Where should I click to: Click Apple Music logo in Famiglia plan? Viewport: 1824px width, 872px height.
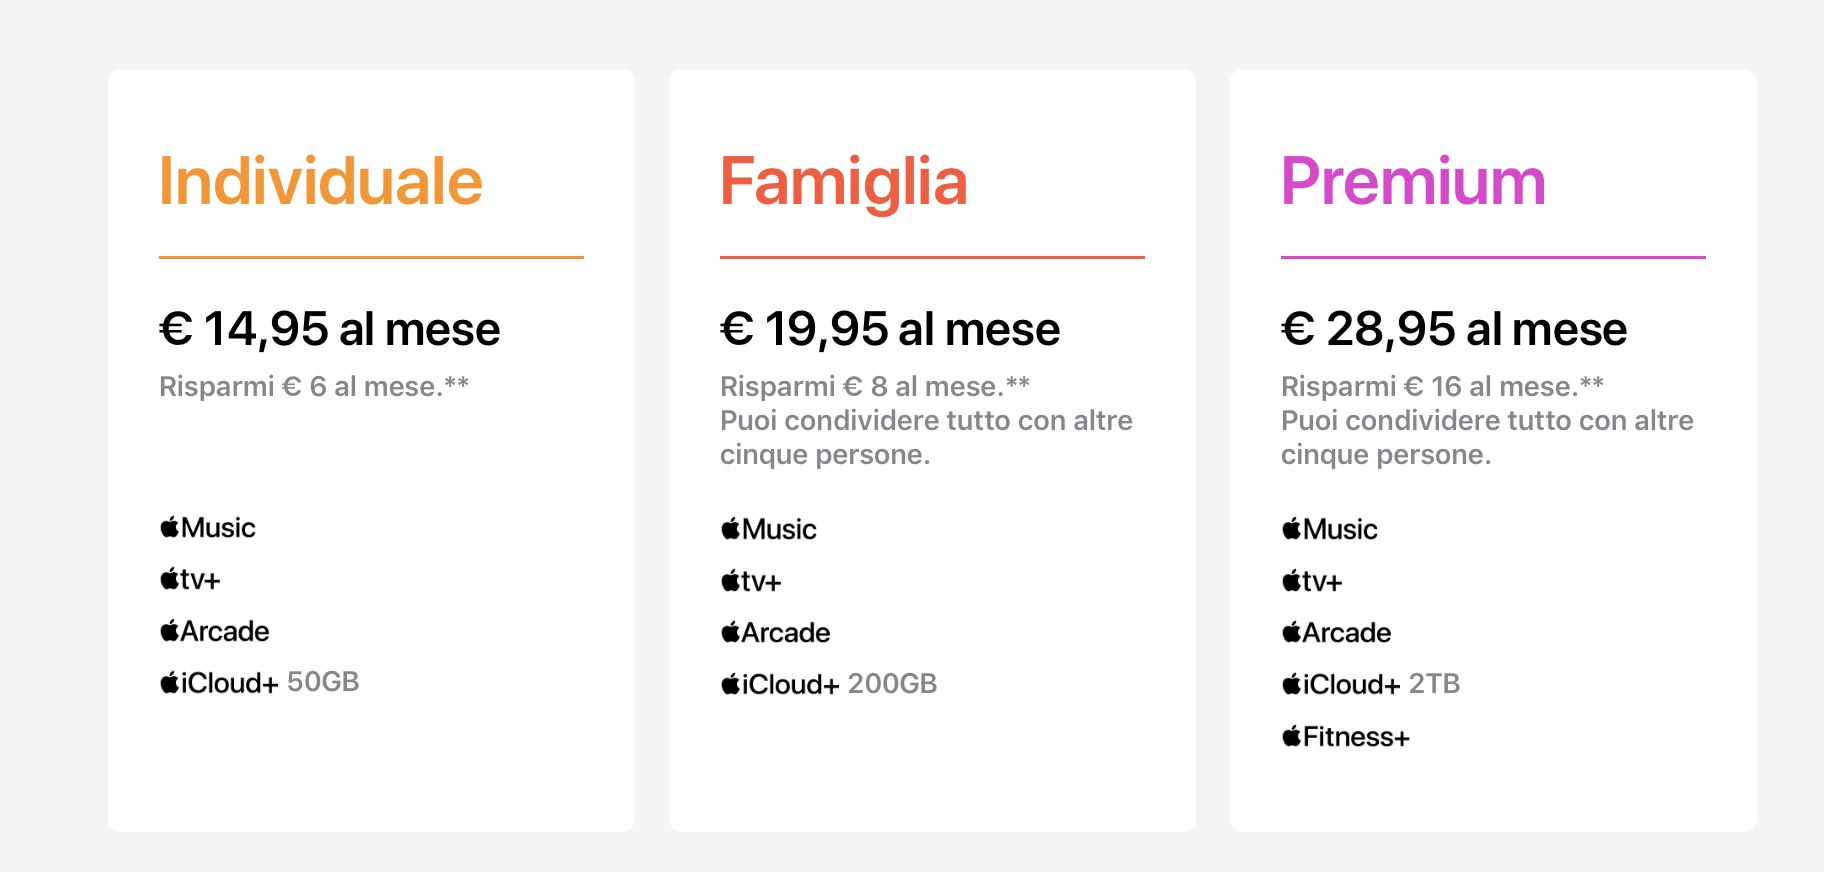[x=769, y=530]
